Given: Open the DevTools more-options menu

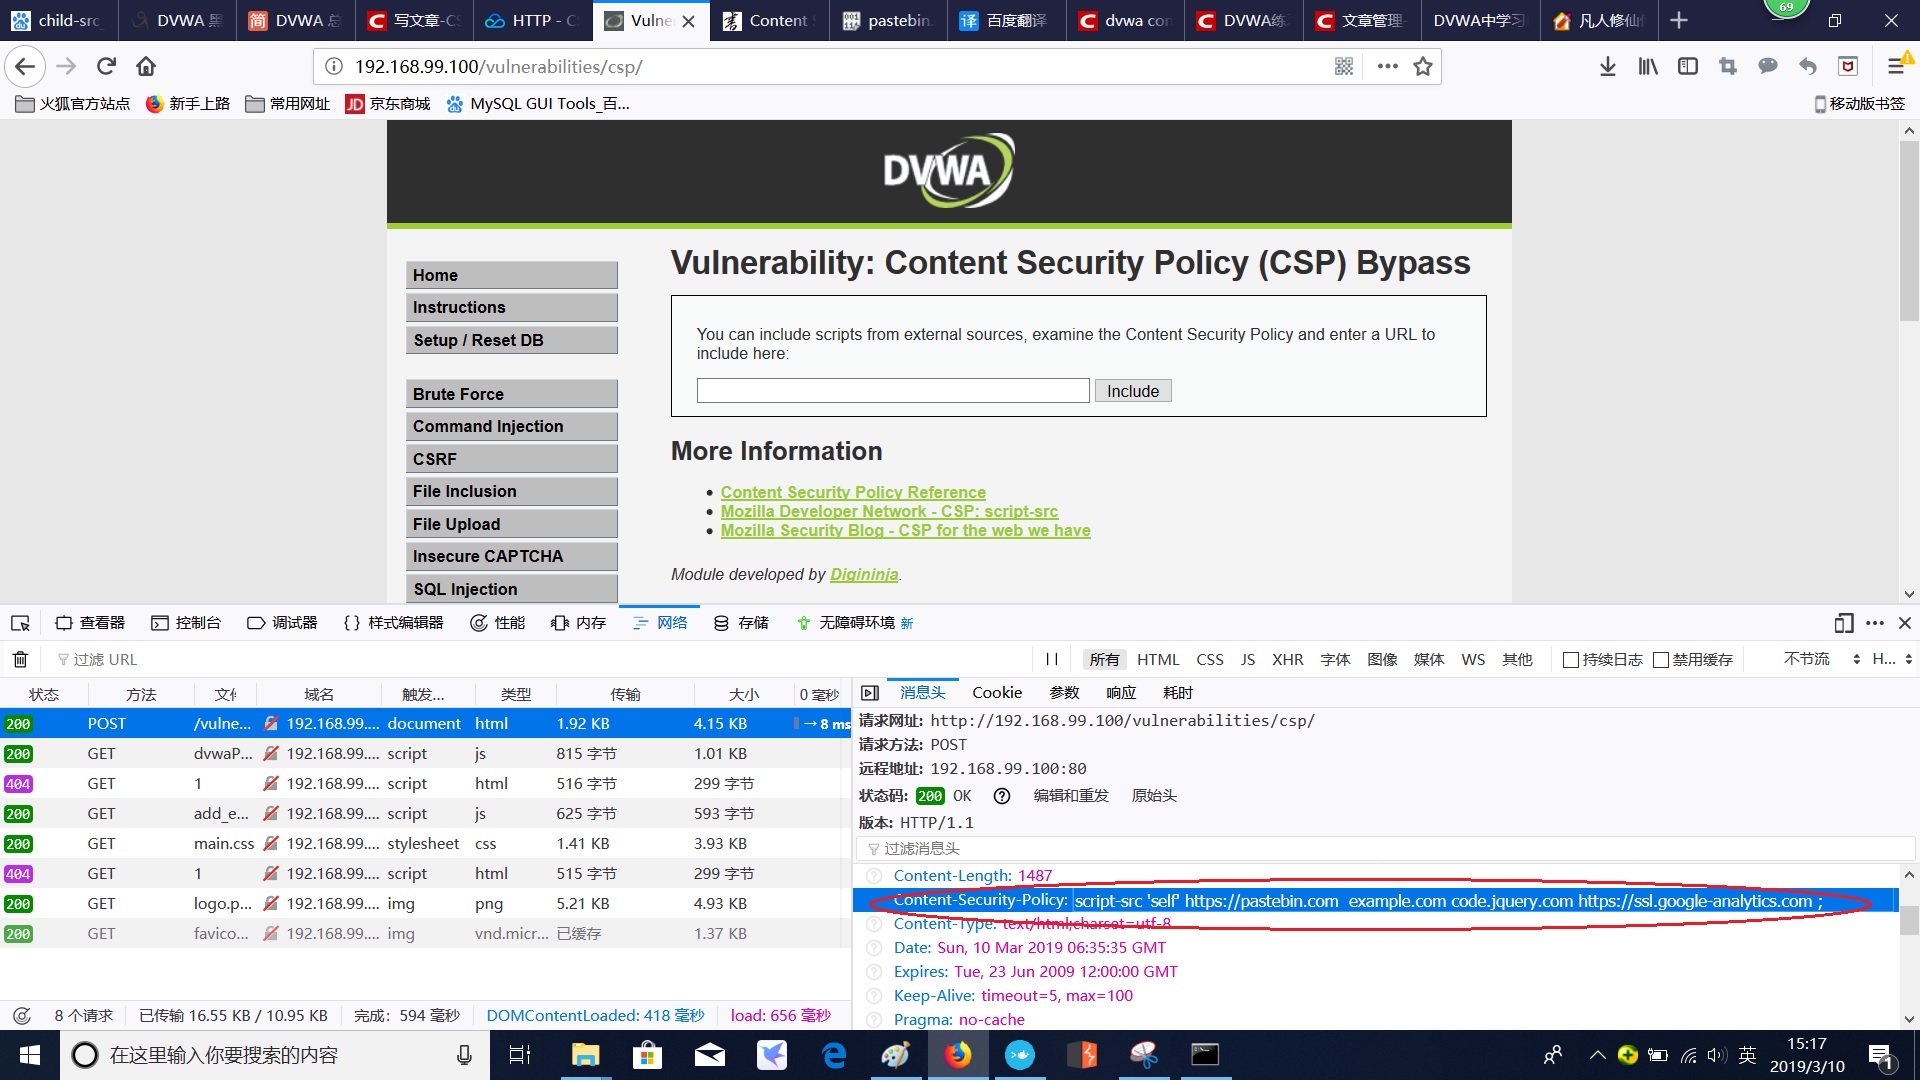Looking at the screenshot, I should point(1874,622).
